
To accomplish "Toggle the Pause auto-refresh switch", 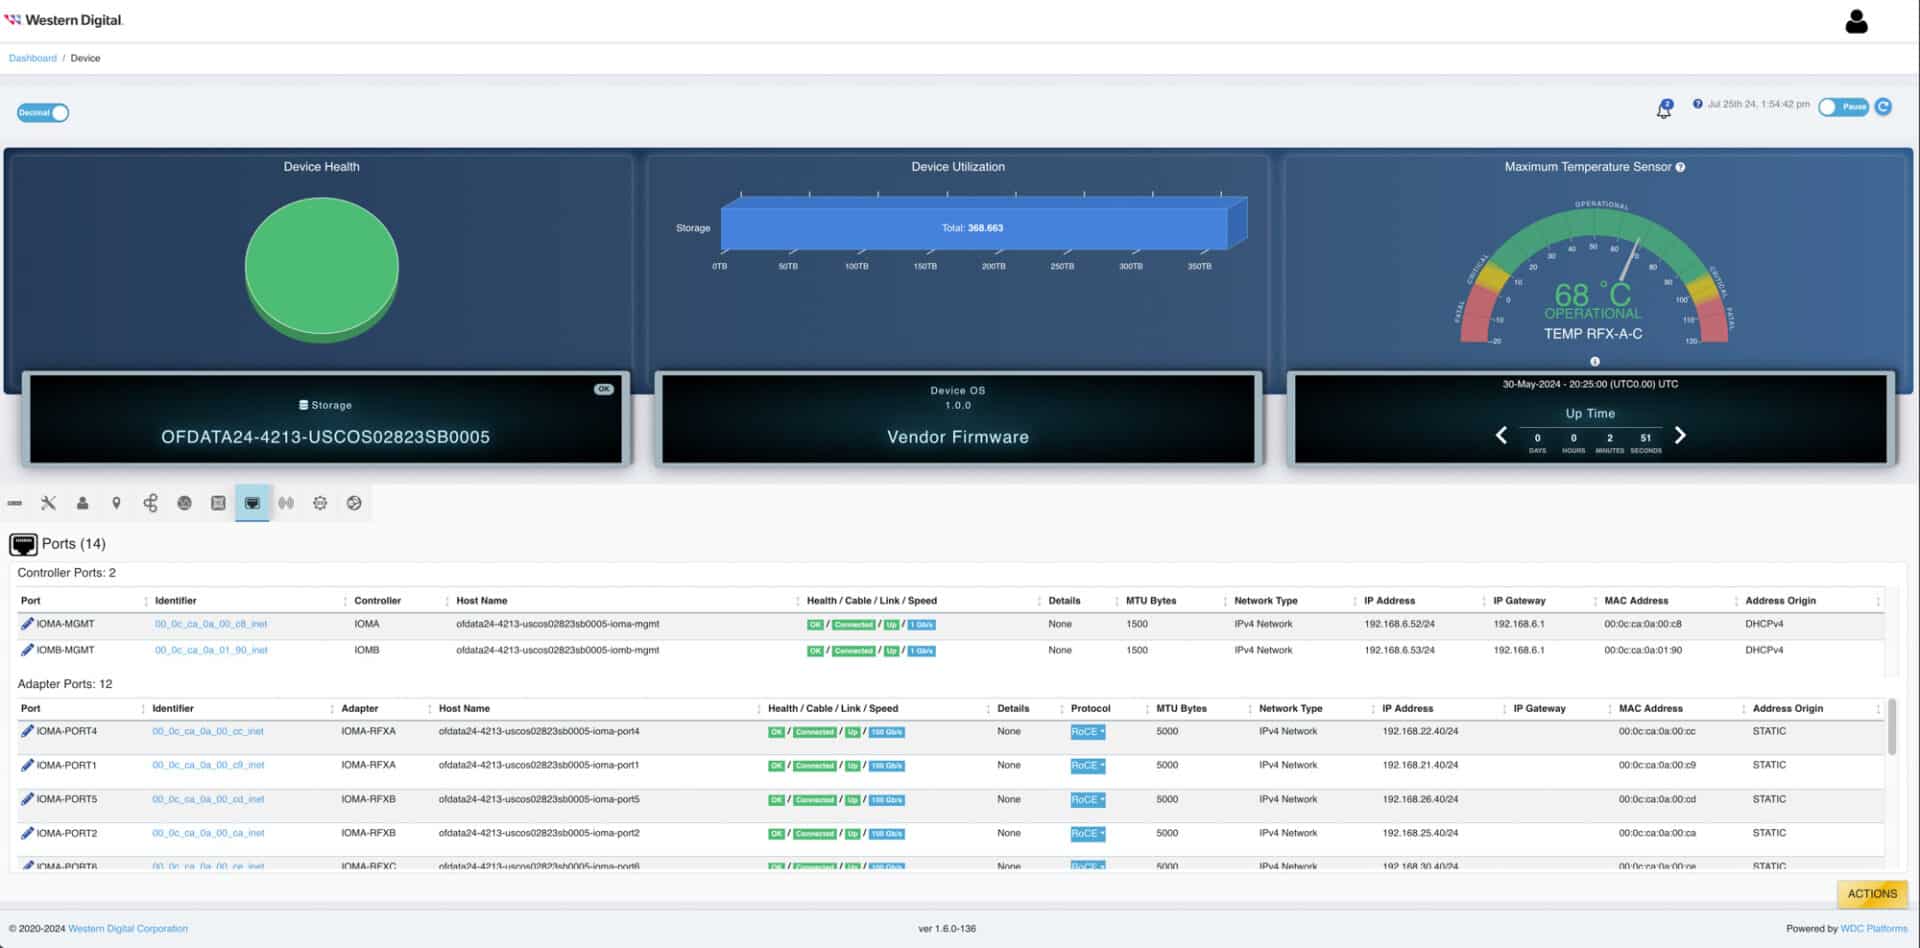I will click(1843, 107).
